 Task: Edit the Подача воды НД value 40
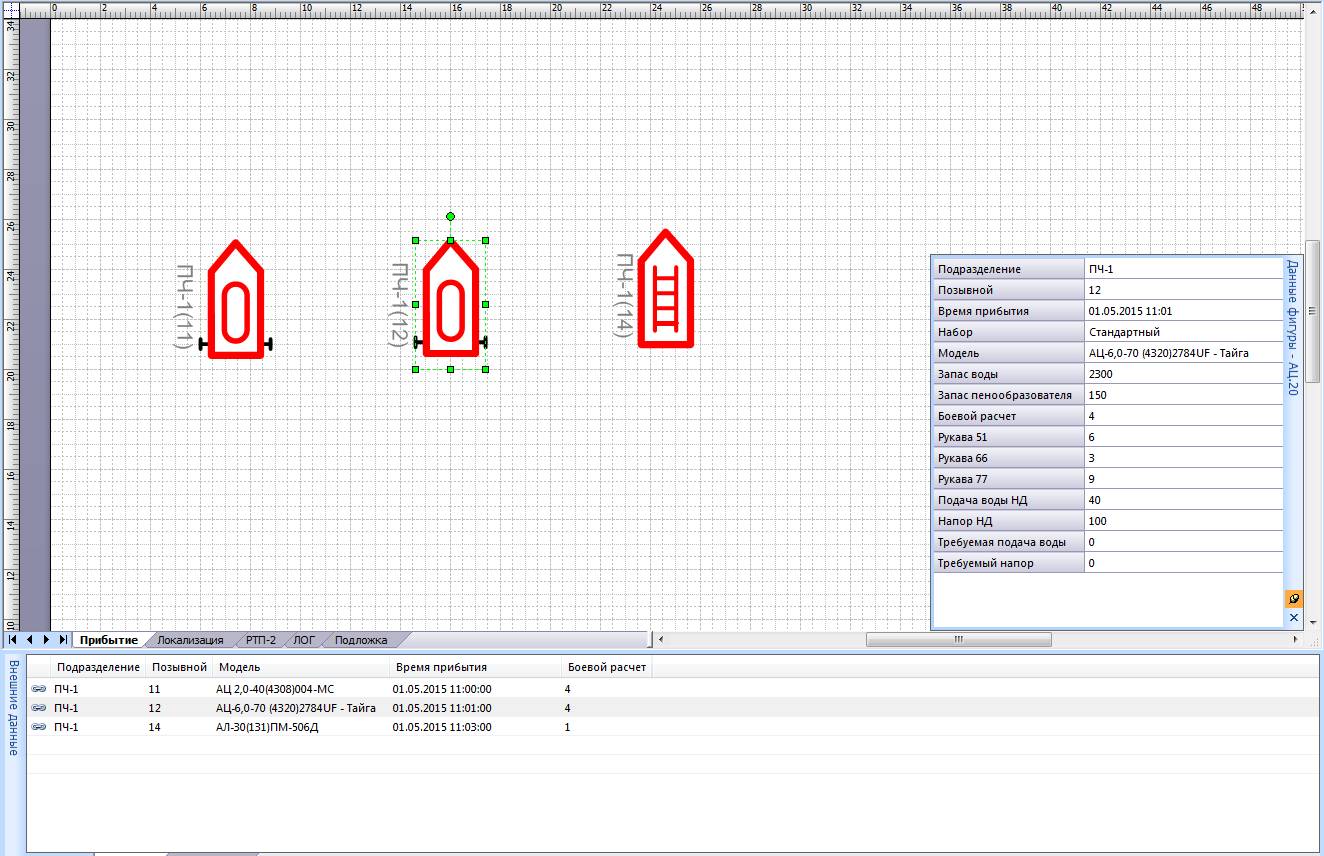[x=1183, y=500]
